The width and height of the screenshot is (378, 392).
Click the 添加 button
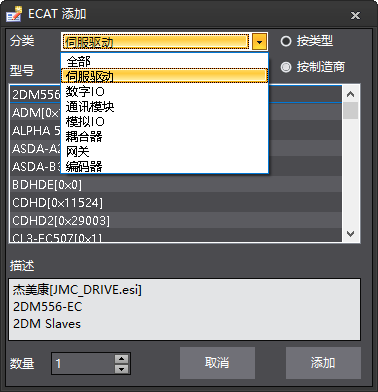(323, 363)
